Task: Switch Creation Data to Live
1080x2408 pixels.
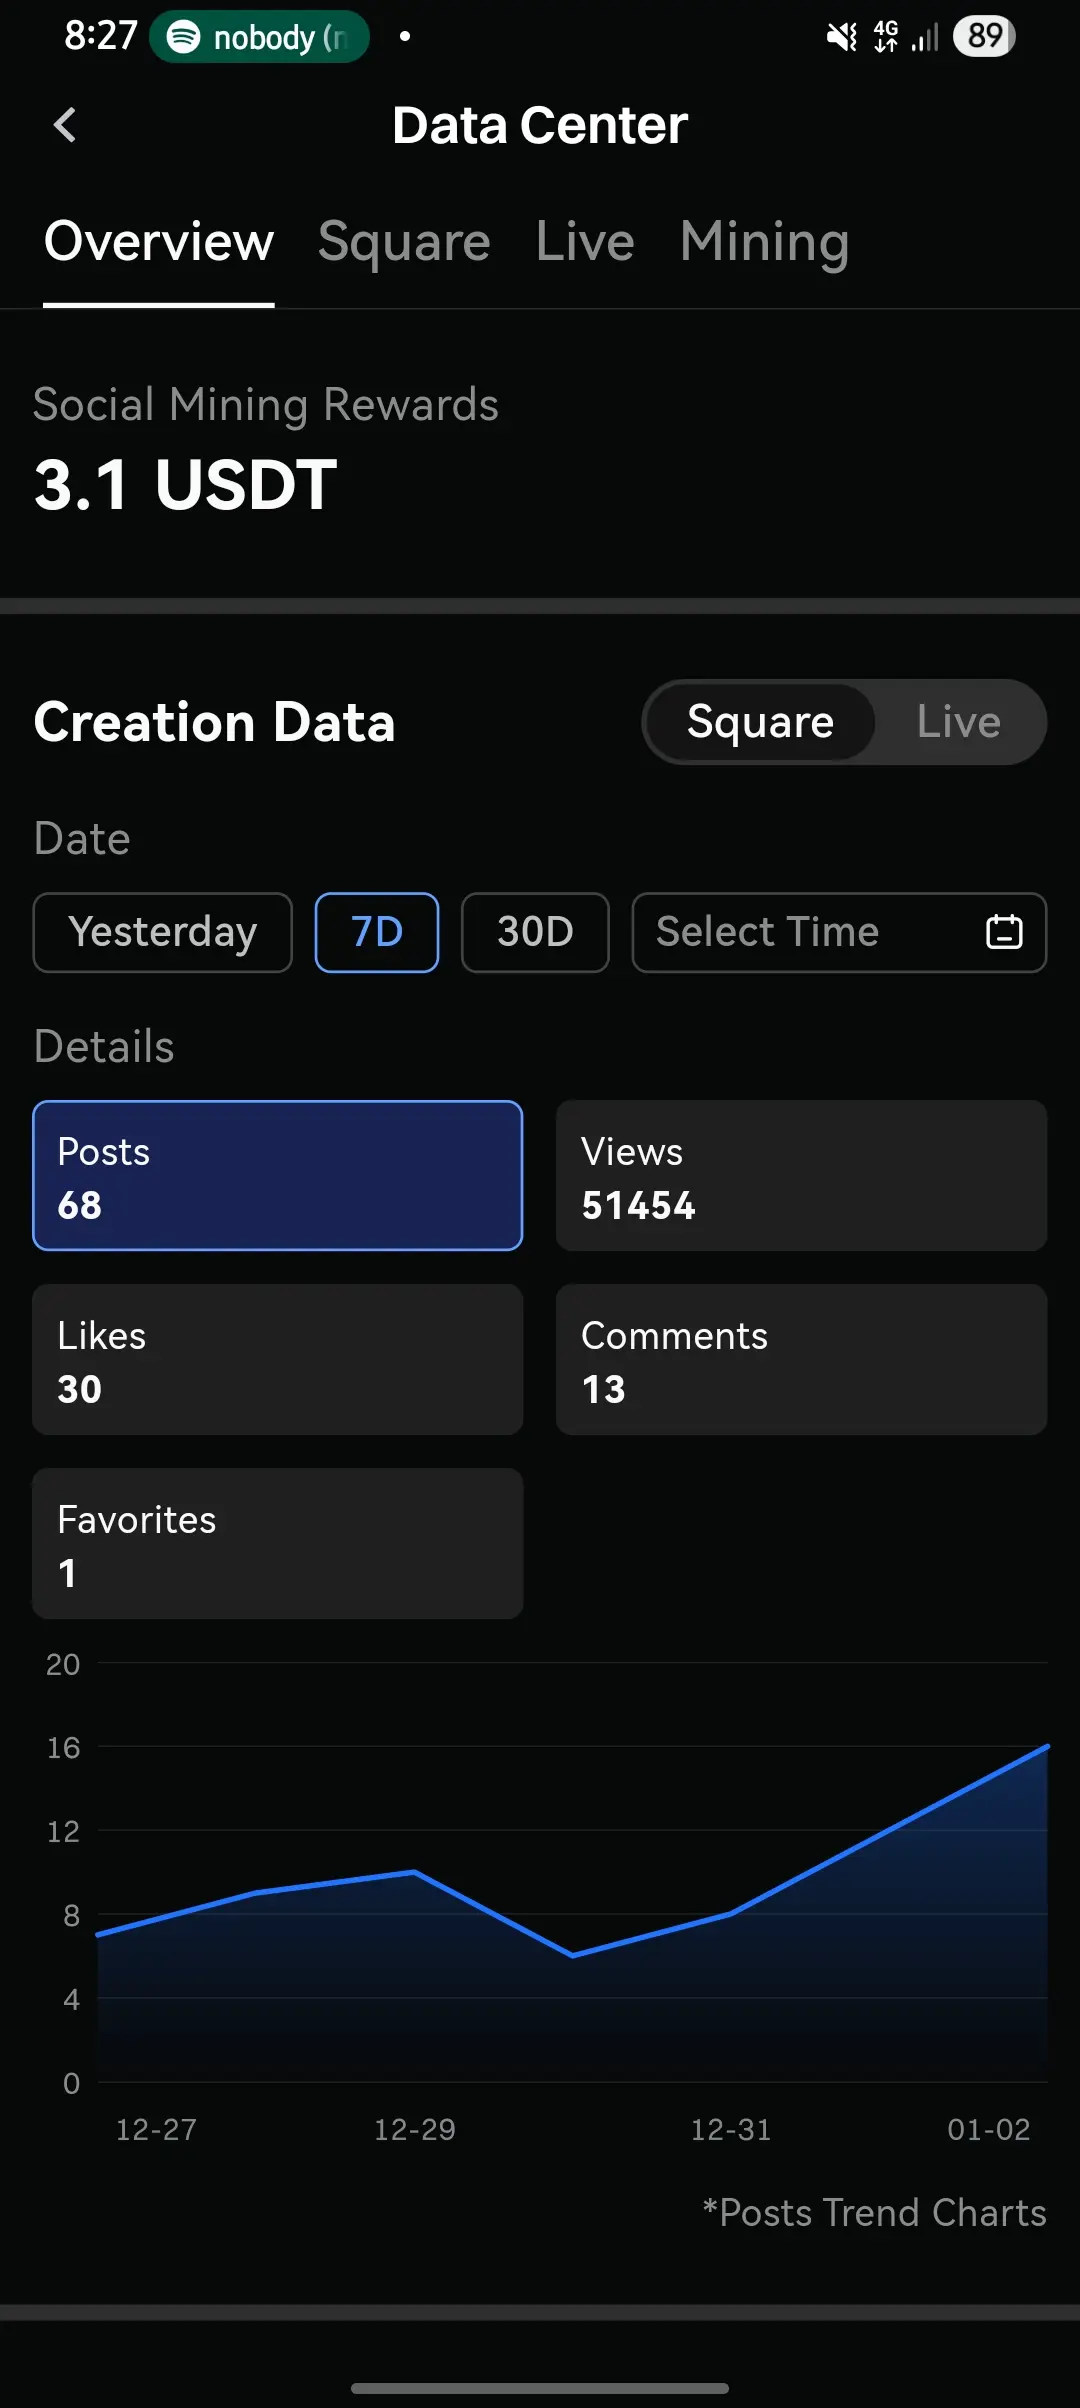Action: pyautogui.click(x=958, y=722)
